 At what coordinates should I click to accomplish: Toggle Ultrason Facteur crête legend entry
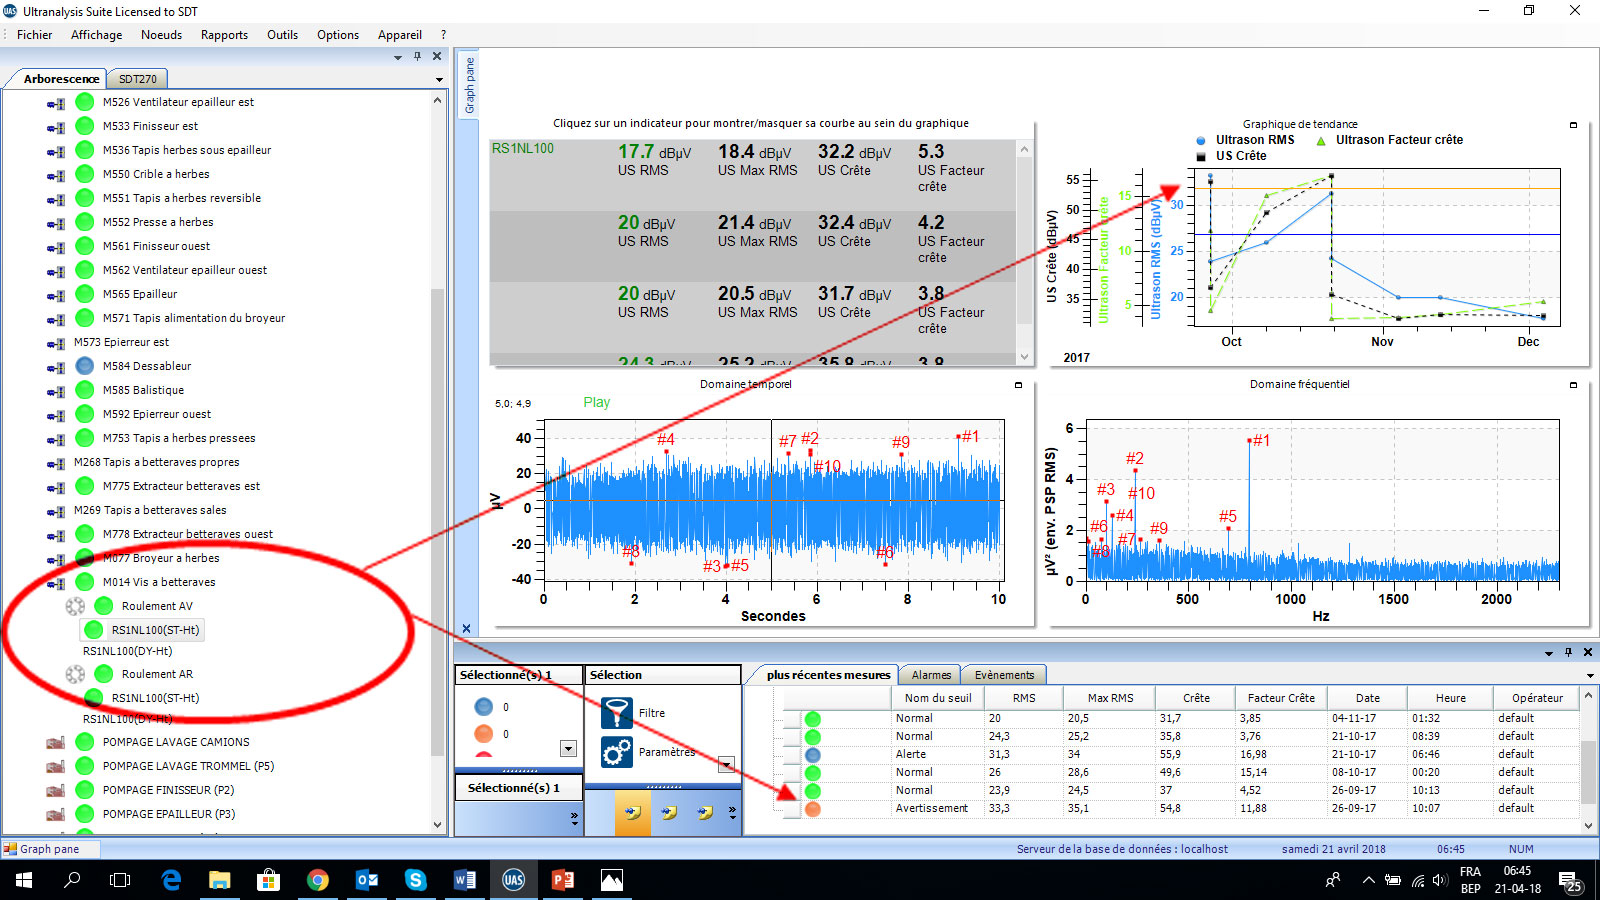(1390, 140)
